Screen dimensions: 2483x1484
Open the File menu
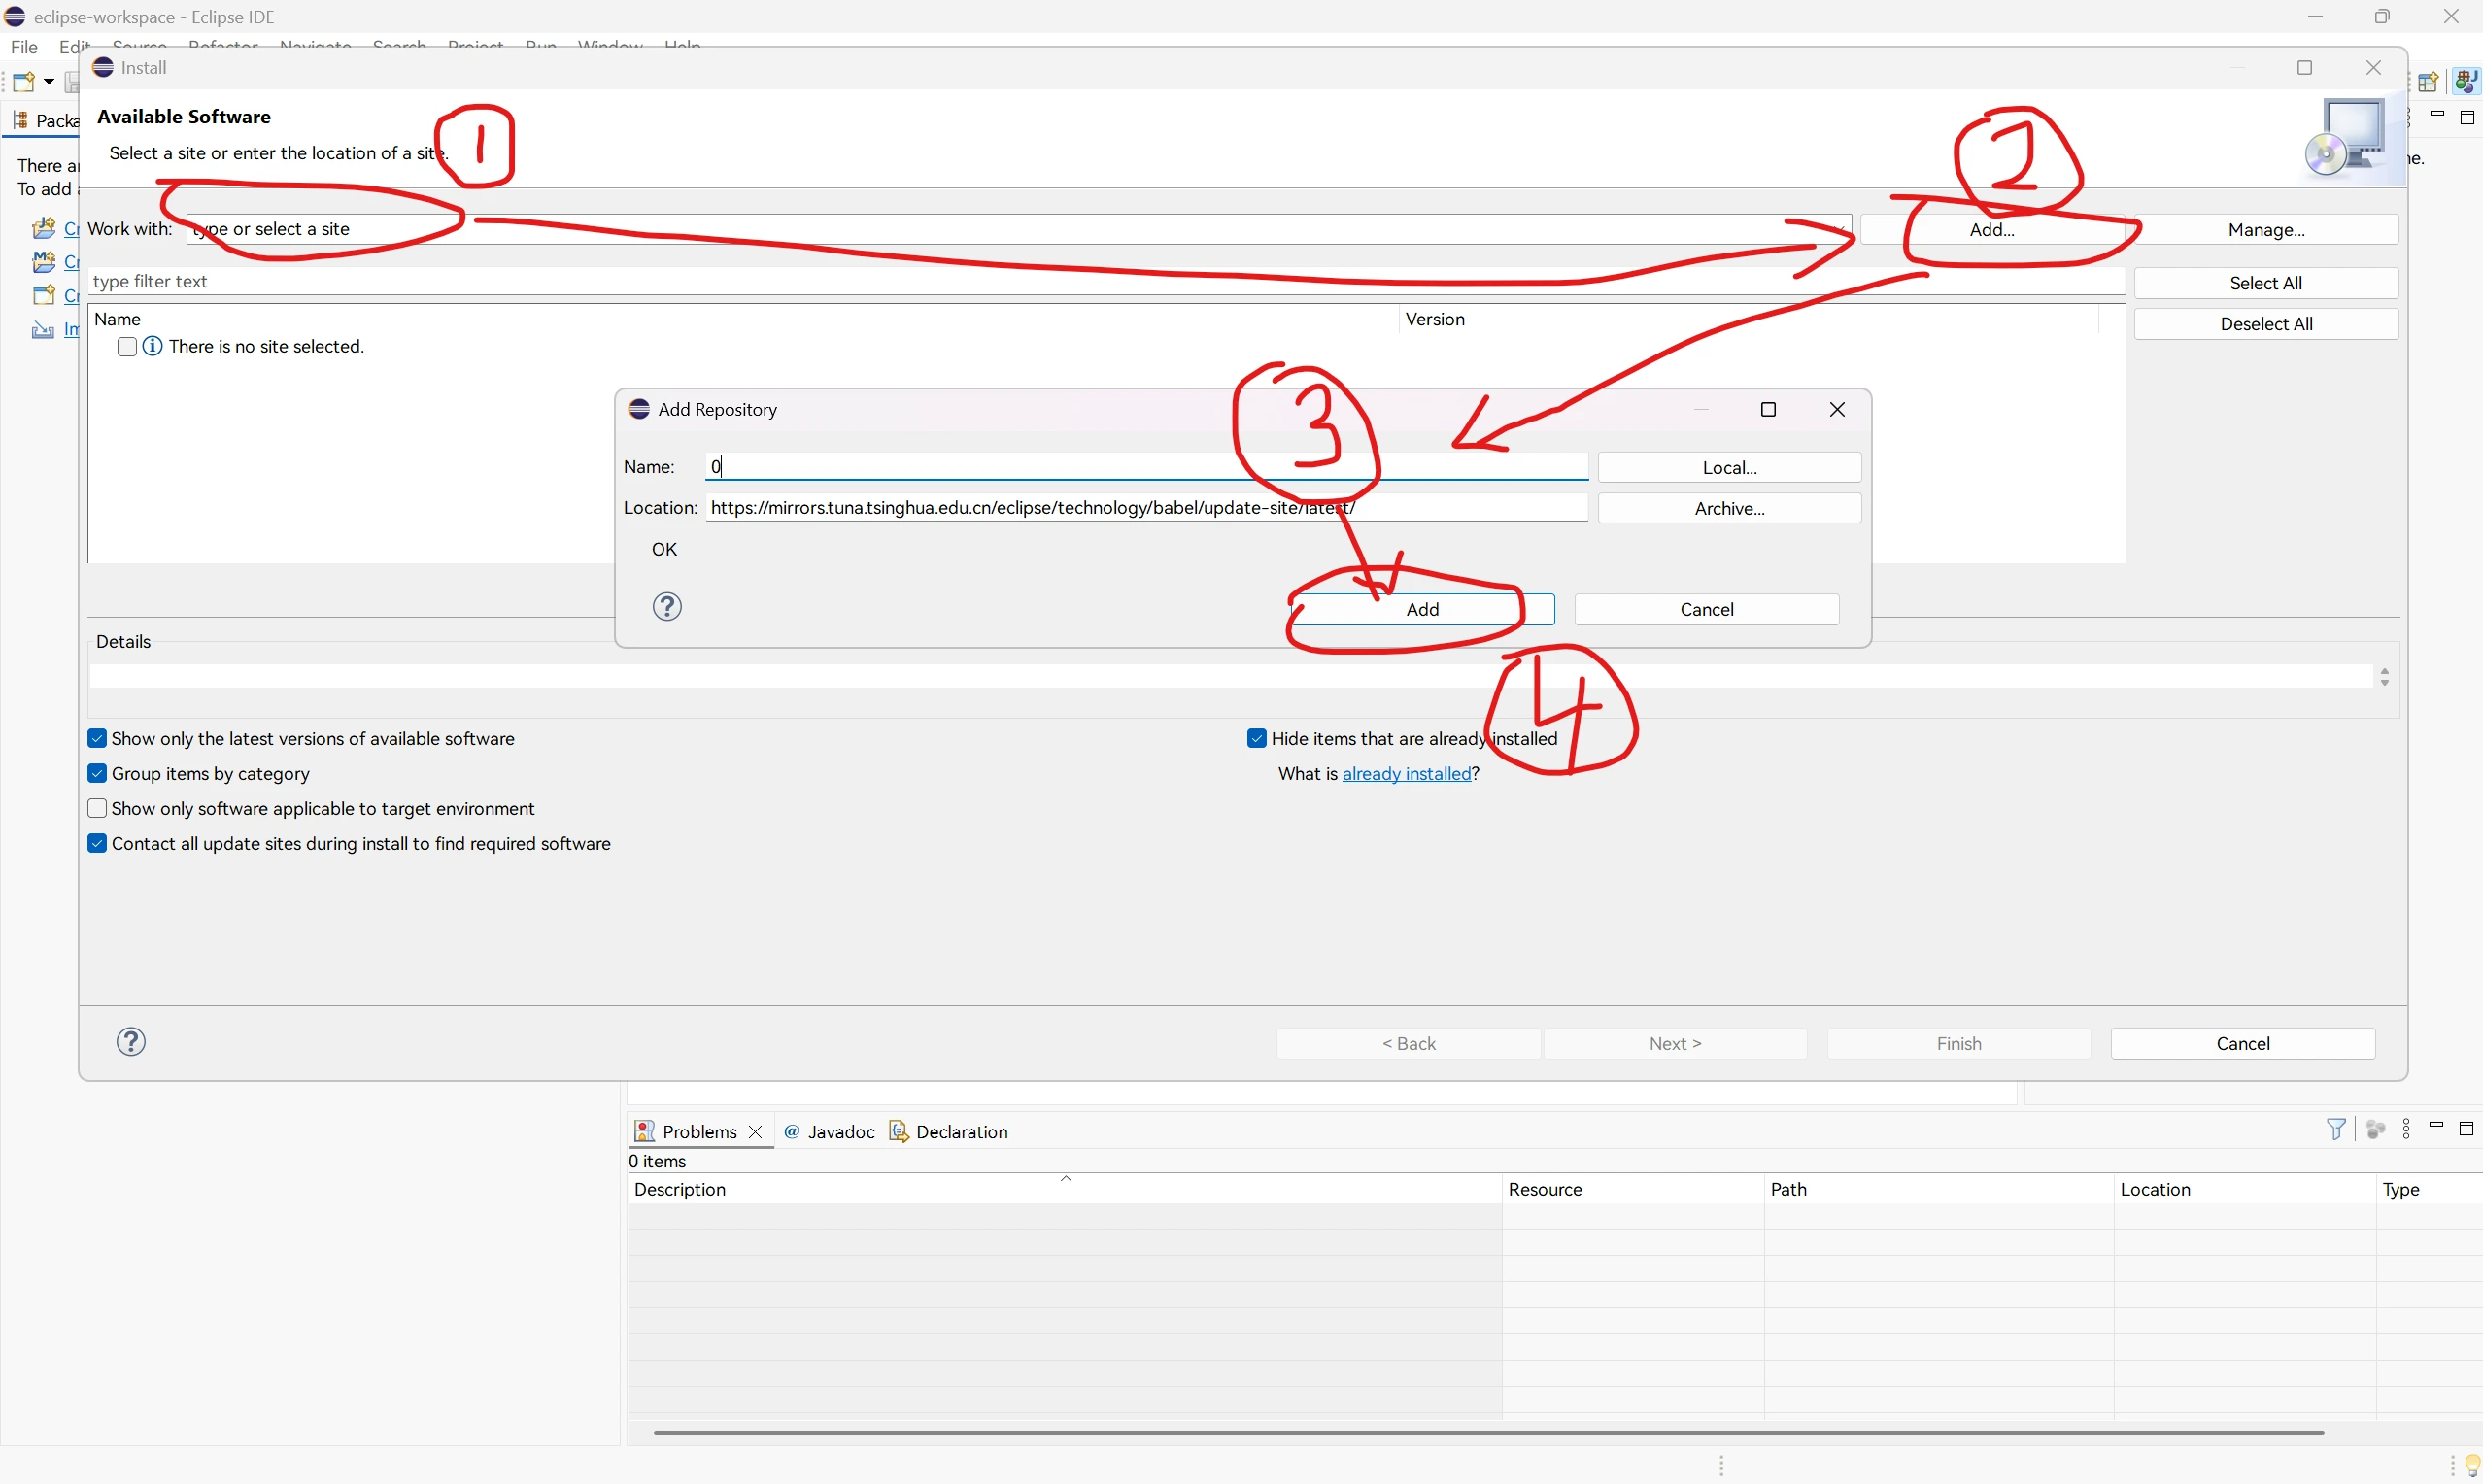[x=24, y=47]
